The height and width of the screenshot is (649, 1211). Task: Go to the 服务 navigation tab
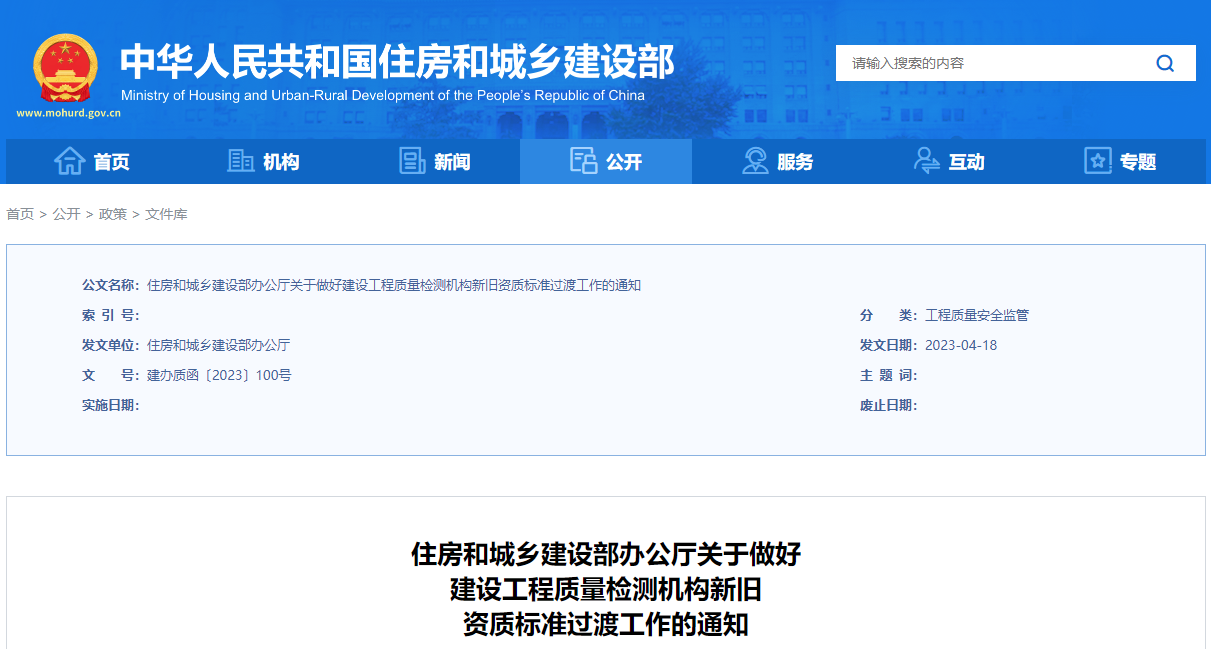(x=777, y=162)
